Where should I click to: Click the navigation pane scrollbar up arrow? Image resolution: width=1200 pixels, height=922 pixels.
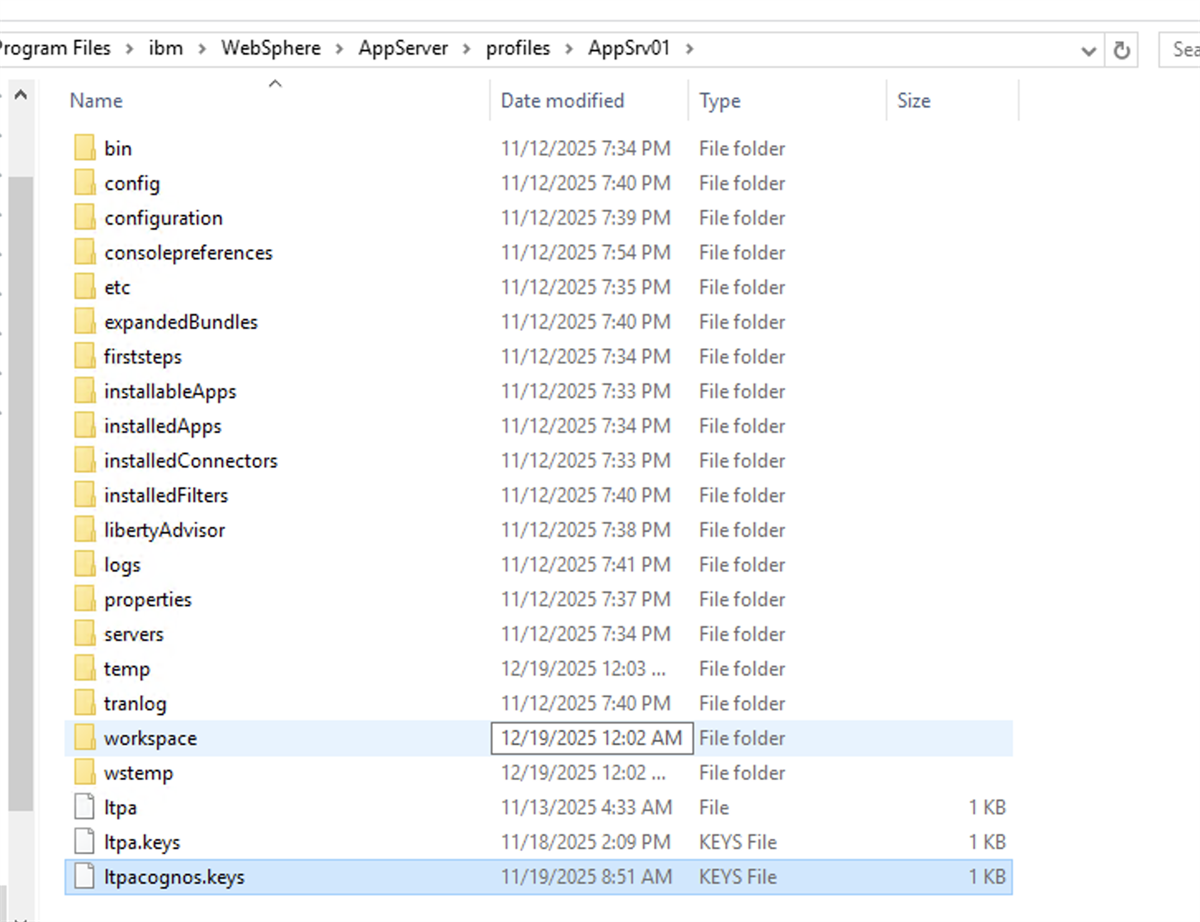pyautogui.click(x=20, y=95)
